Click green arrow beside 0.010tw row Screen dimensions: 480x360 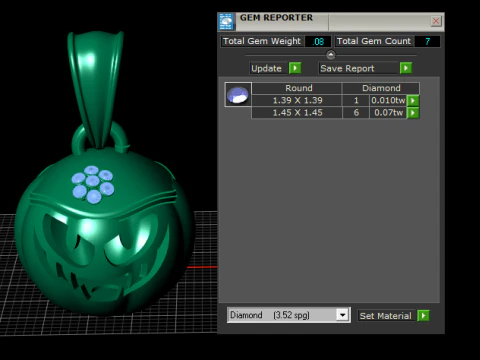413,100
